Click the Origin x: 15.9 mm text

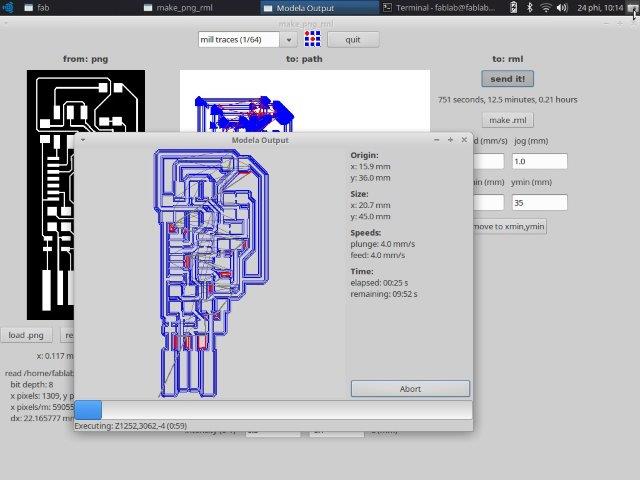click(370, 167)
